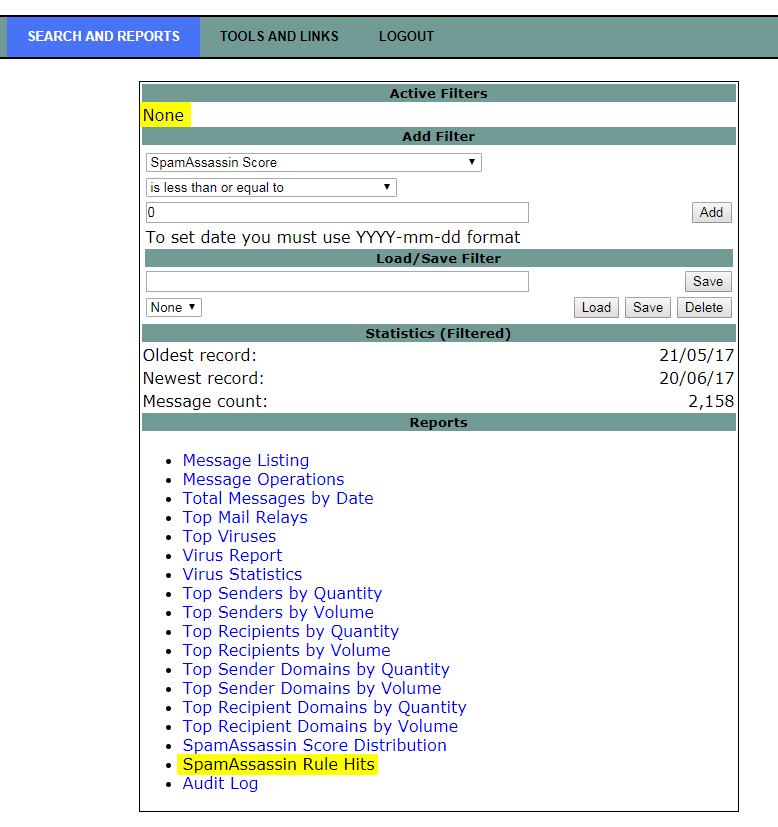Click the Active Filters section header
The image size is (778, 827).
438,93
